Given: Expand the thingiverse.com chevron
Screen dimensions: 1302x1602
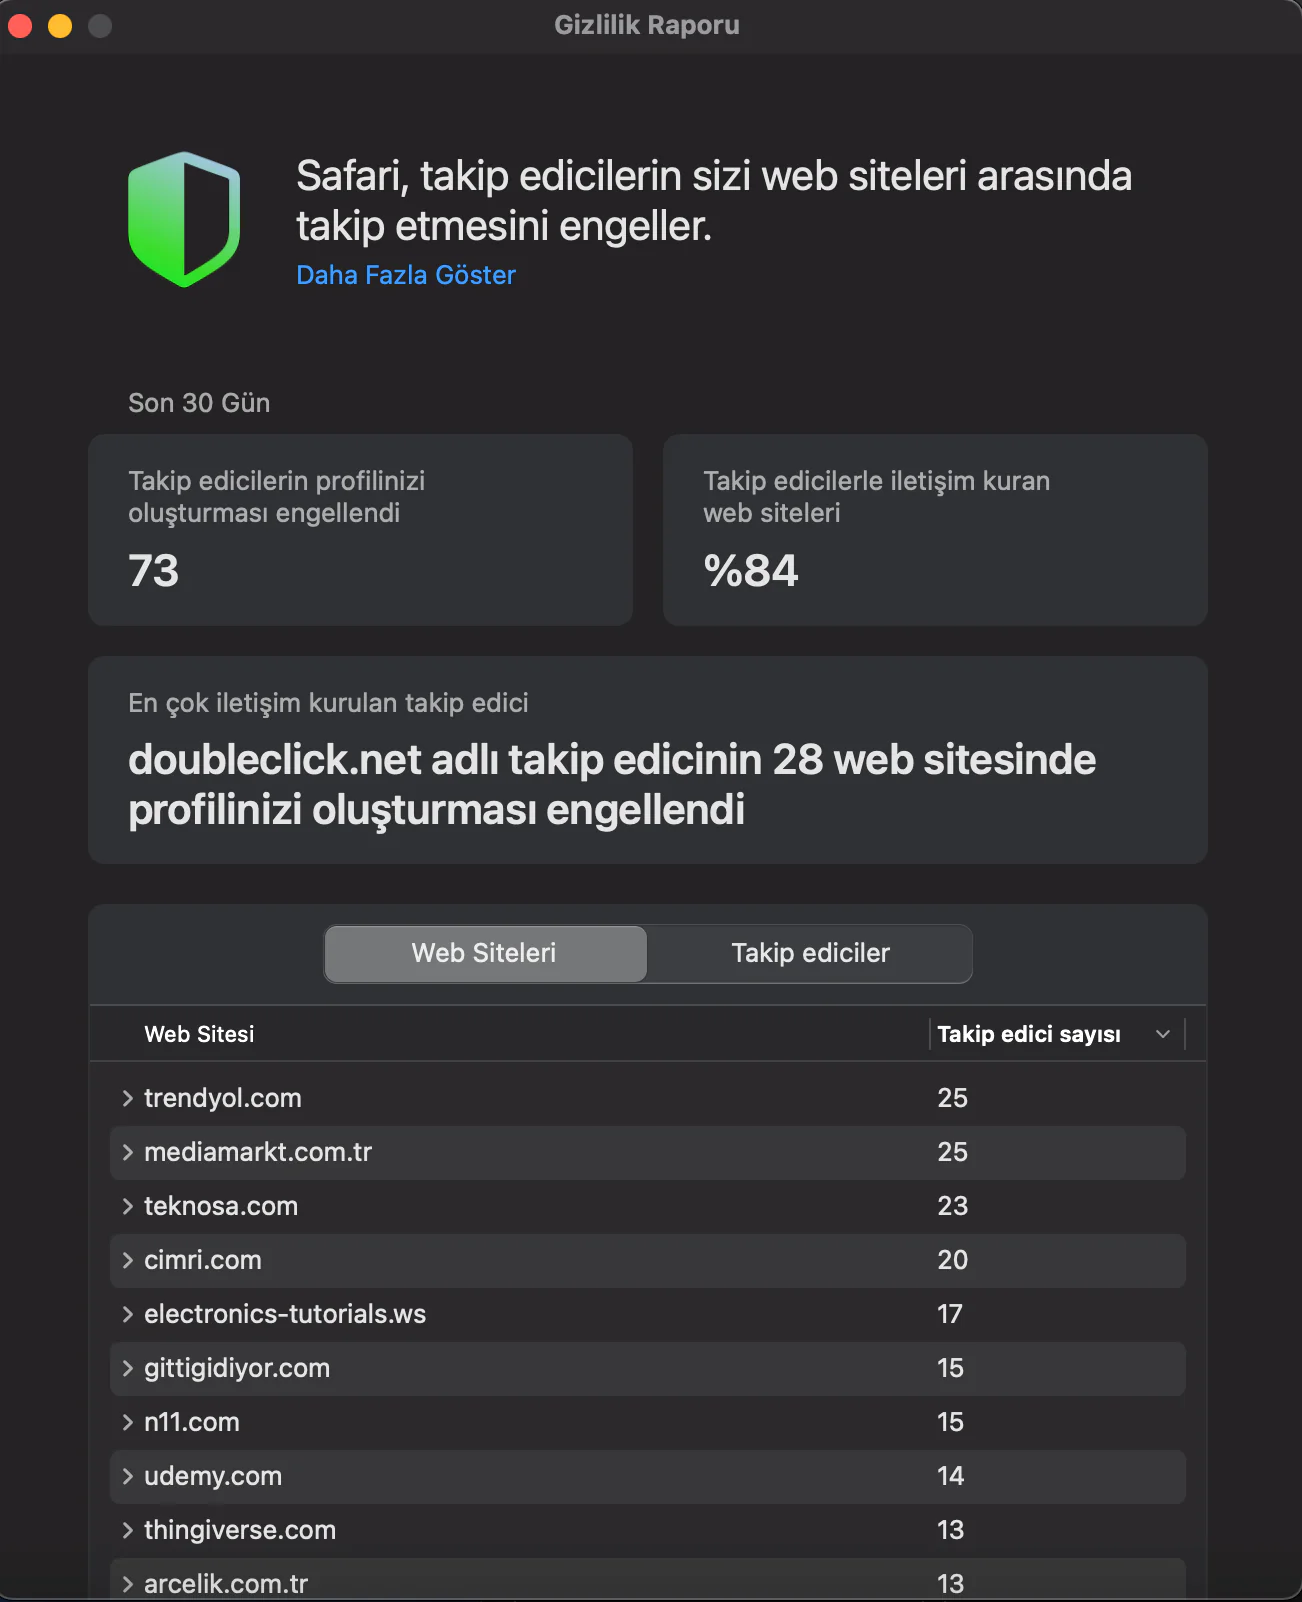Looking at the screenshot, I should 128,1530.
